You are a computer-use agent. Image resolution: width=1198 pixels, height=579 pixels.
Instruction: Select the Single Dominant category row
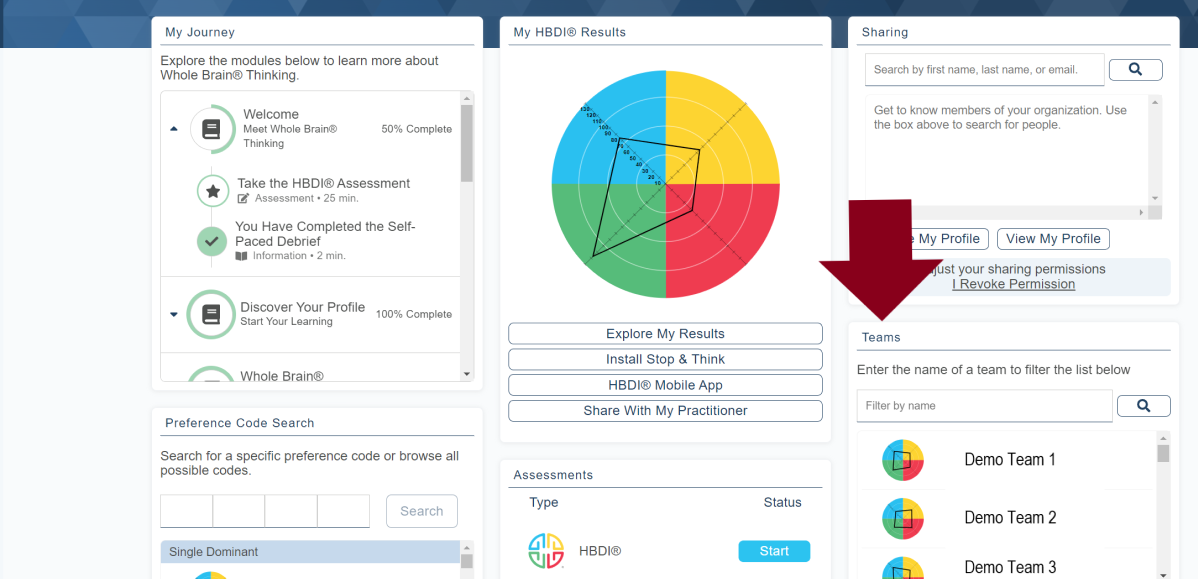pos(310,552)
